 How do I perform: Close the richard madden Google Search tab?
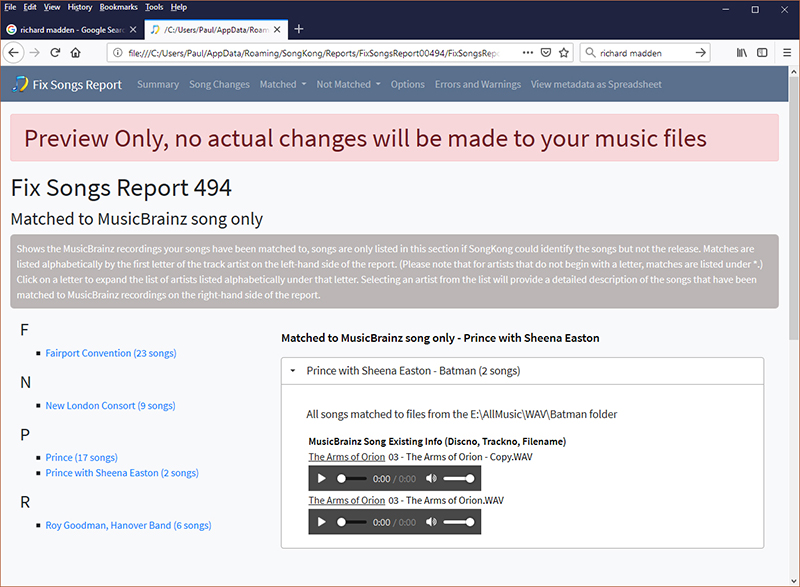133,30
